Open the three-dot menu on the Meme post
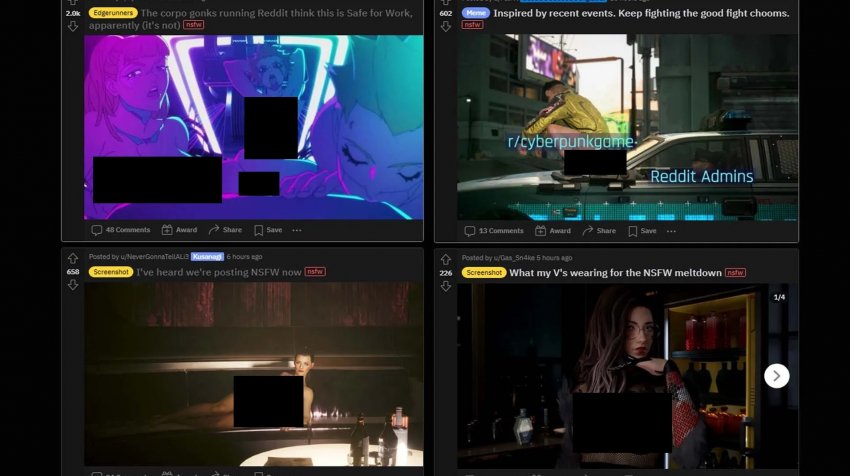This screenshot has width=850, height=476. 671,231
